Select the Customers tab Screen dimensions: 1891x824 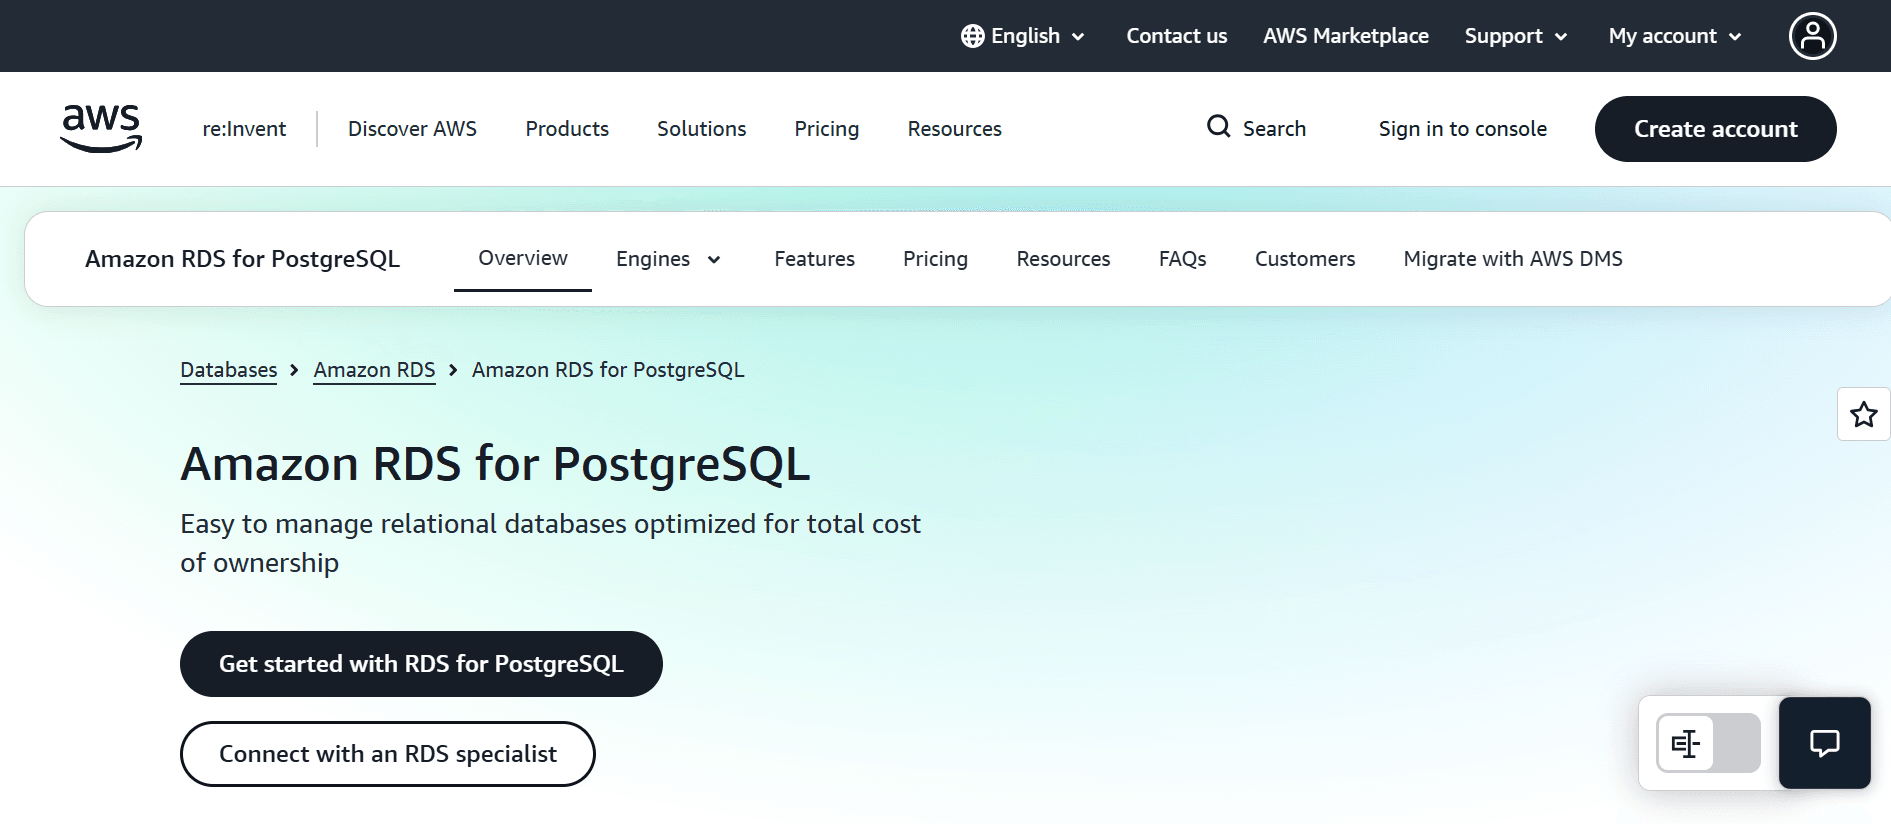1305,259
